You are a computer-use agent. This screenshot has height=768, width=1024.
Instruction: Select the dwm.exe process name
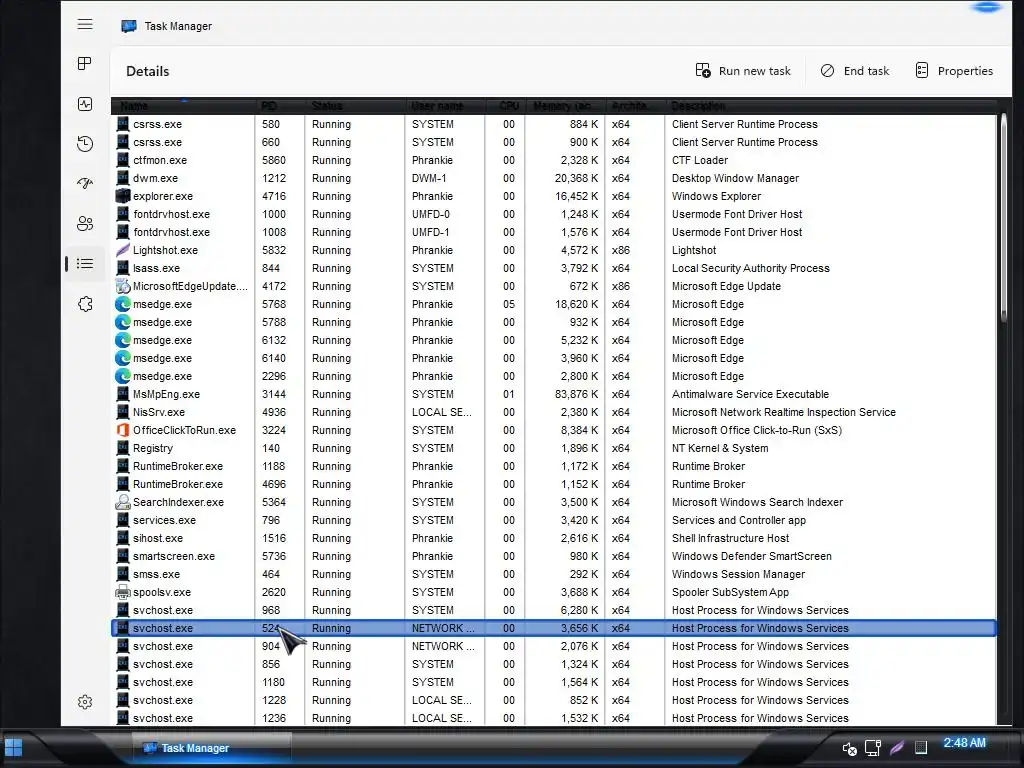tap(155, 178)
